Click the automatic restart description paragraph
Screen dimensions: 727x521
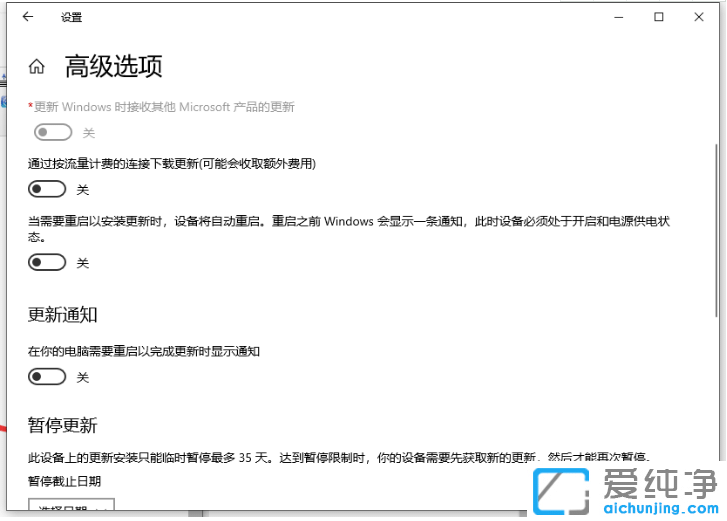coord(349,229)
